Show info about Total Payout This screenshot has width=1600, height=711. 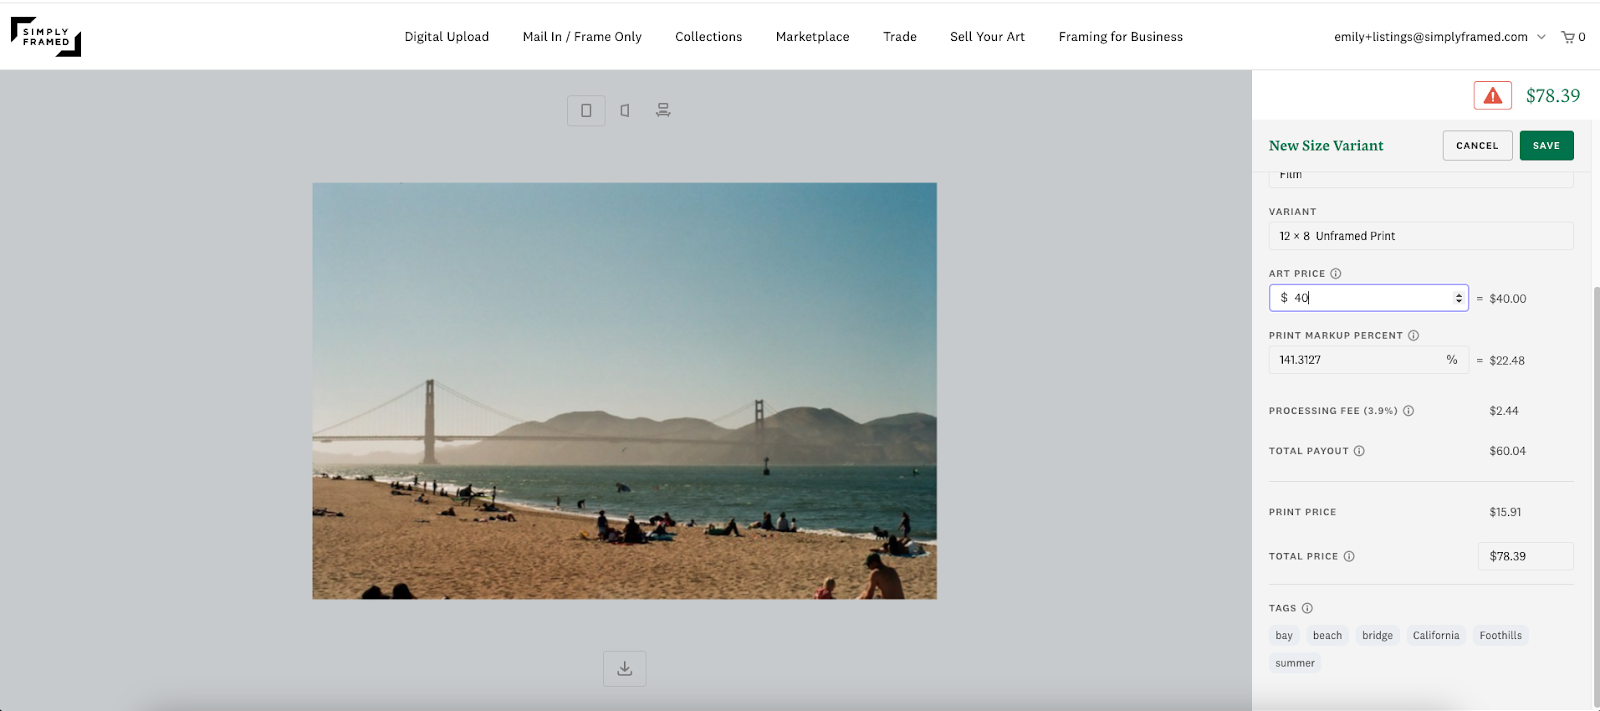coord(1360,451)
